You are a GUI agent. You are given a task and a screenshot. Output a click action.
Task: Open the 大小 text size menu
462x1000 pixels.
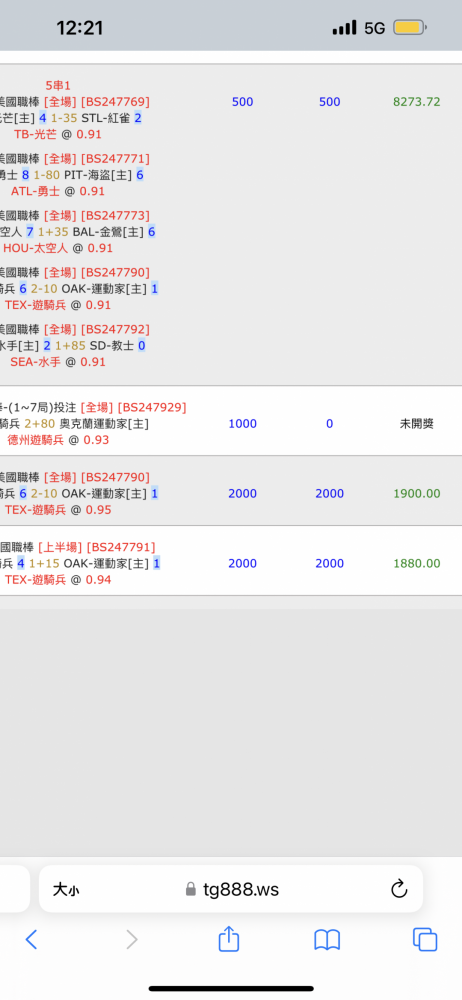[66, 889]
